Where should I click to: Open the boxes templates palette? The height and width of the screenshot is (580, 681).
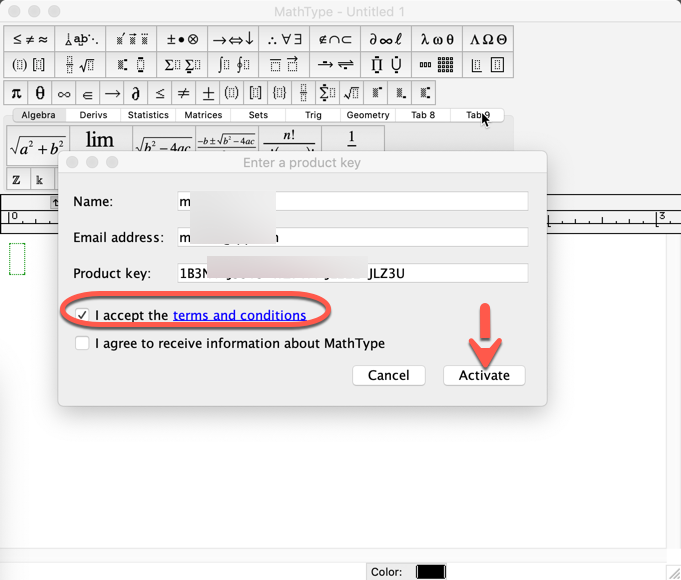[x=488, y=65]
